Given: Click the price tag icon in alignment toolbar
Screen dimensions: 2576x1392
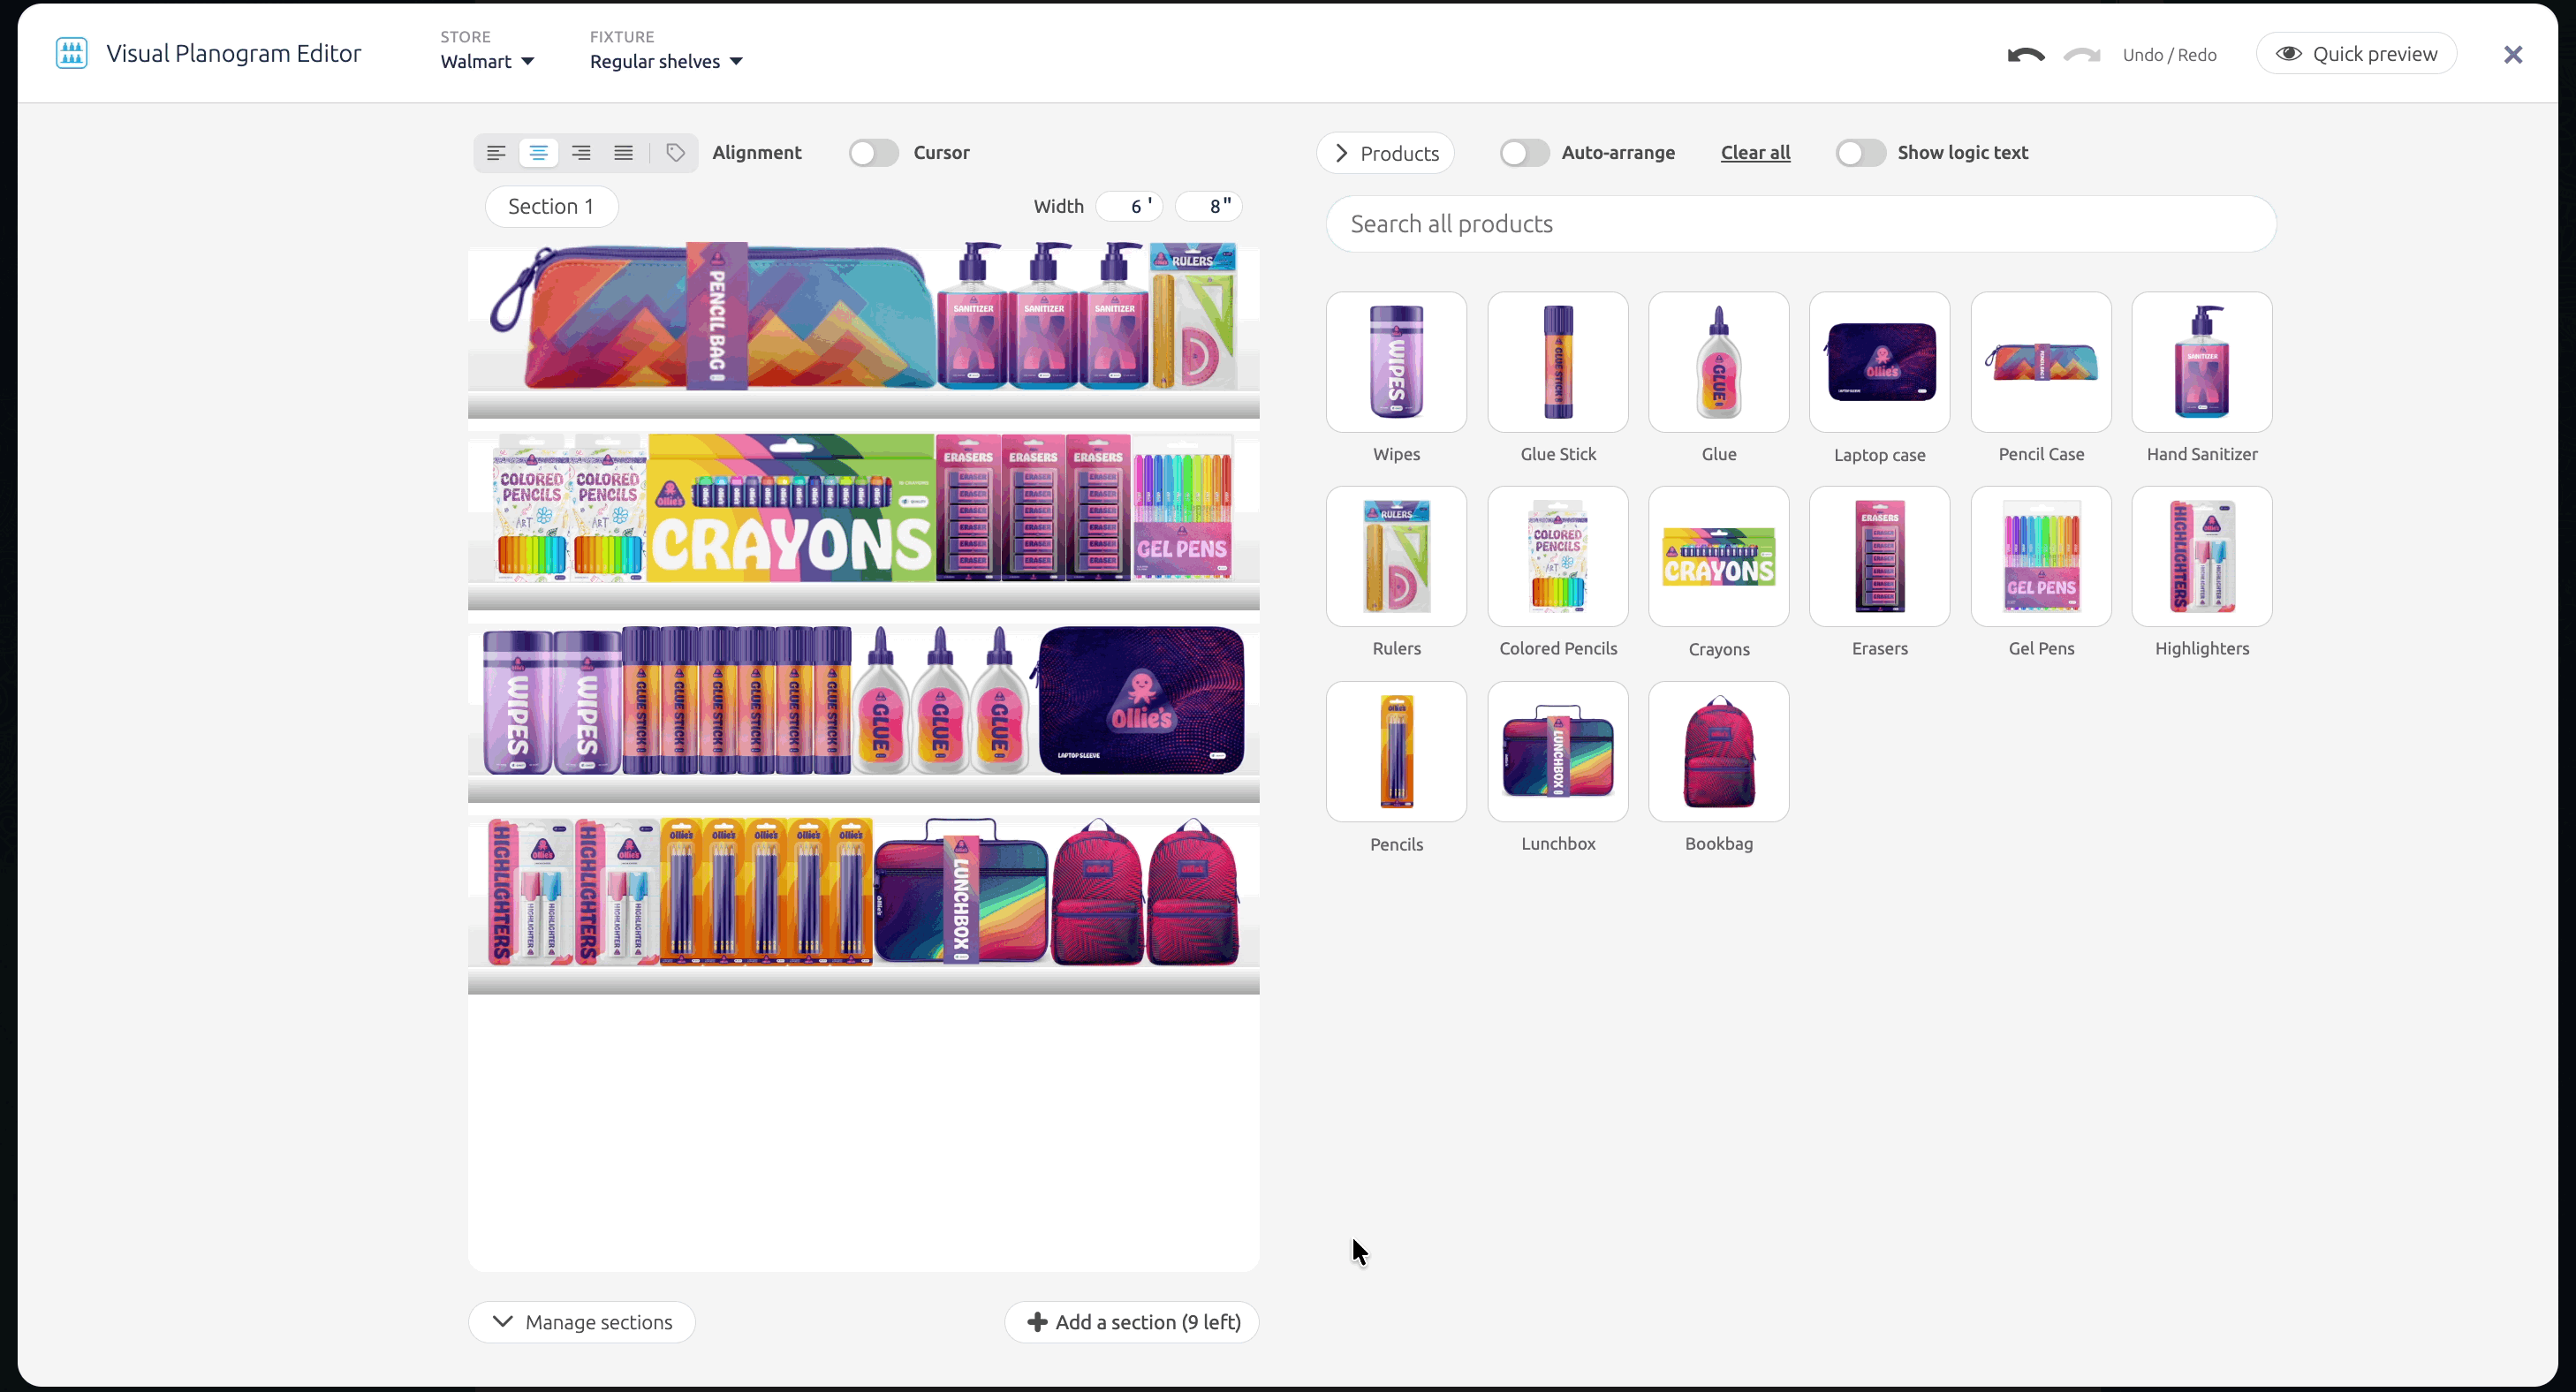Looking at the screenshot, I should click(676, 153).
